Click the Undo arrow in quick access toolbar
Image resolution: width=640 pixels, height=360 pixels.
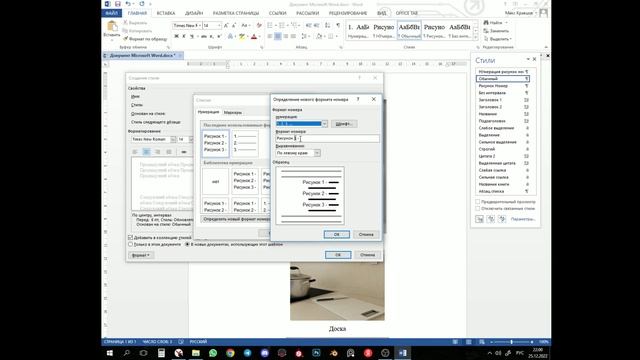128,4
